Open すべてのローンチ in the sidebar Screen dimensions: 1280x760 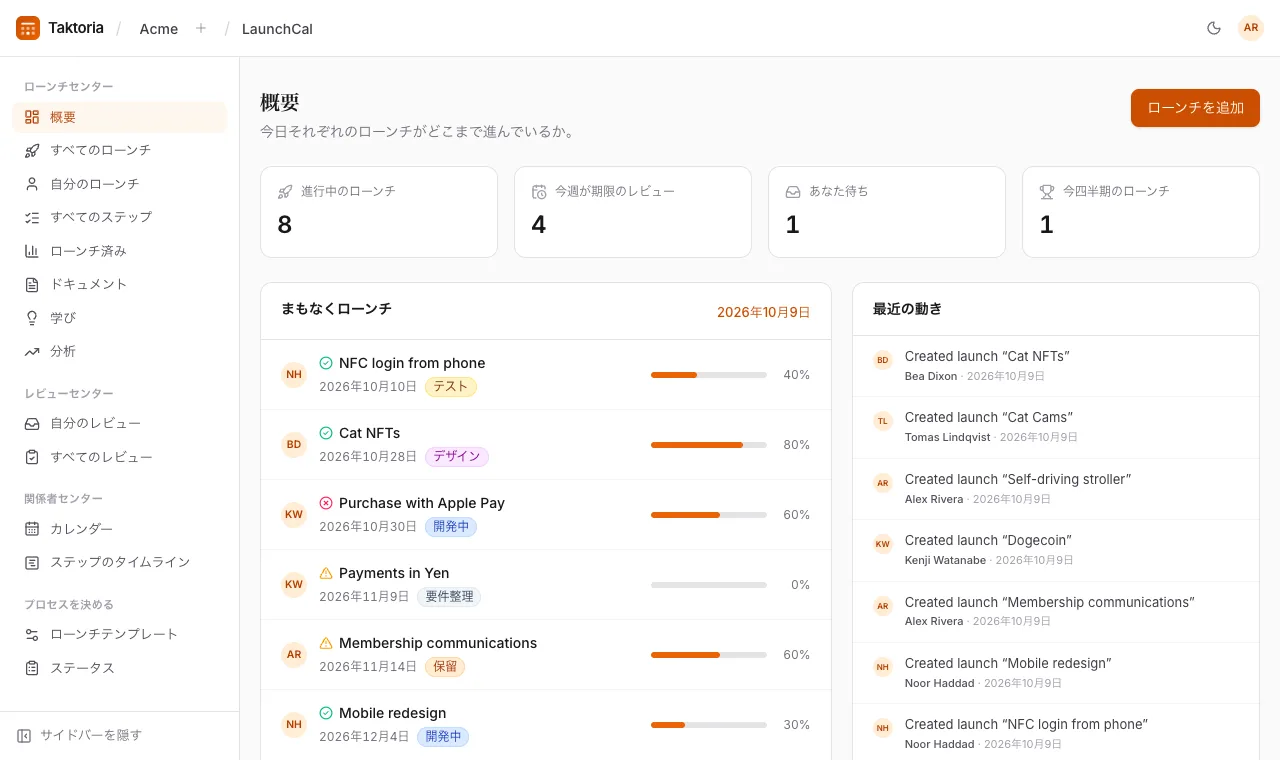tap(120, 150)
